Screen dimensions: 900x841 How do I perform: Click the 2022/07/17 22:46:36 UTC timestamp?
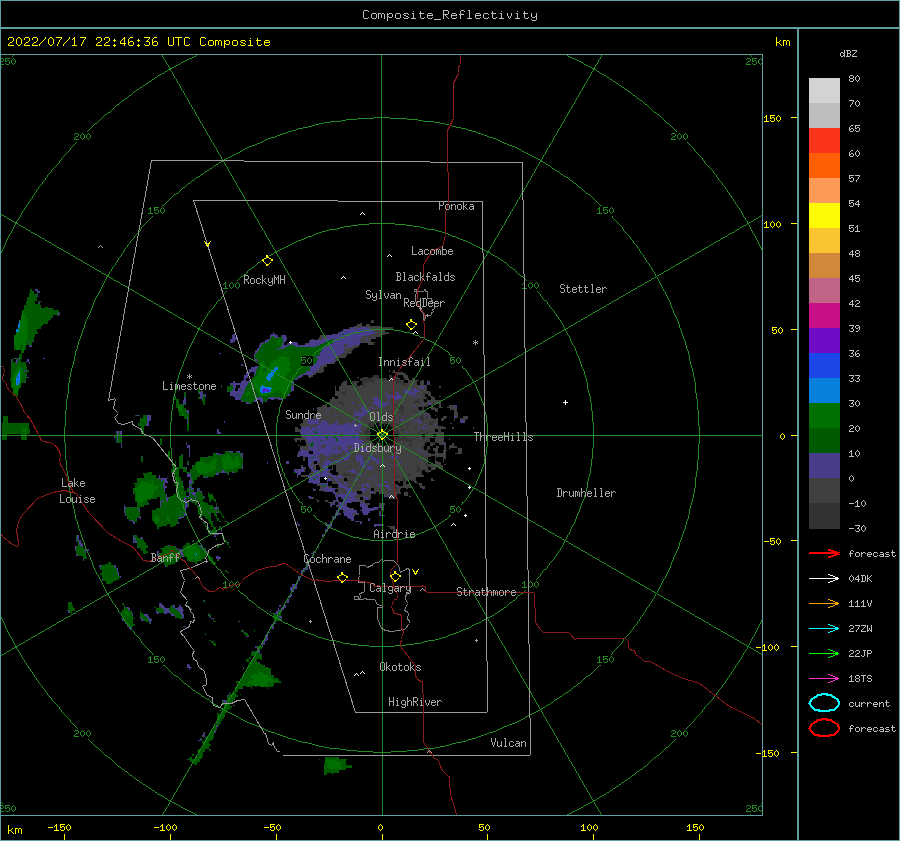pyautogui.click(x=98, y=42)
